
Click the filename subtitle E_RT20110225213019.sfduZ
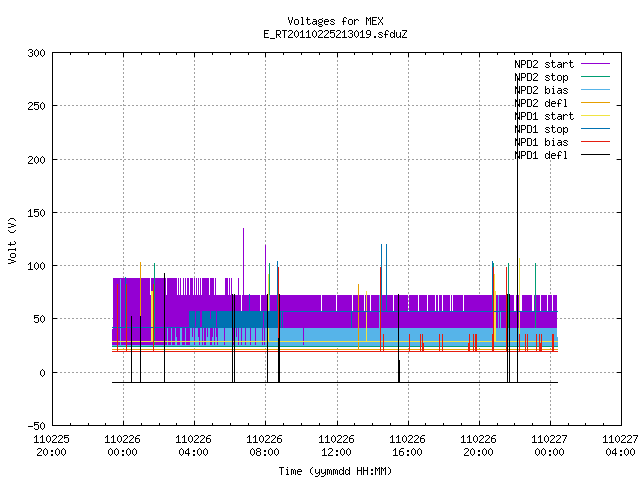[335, 34]
